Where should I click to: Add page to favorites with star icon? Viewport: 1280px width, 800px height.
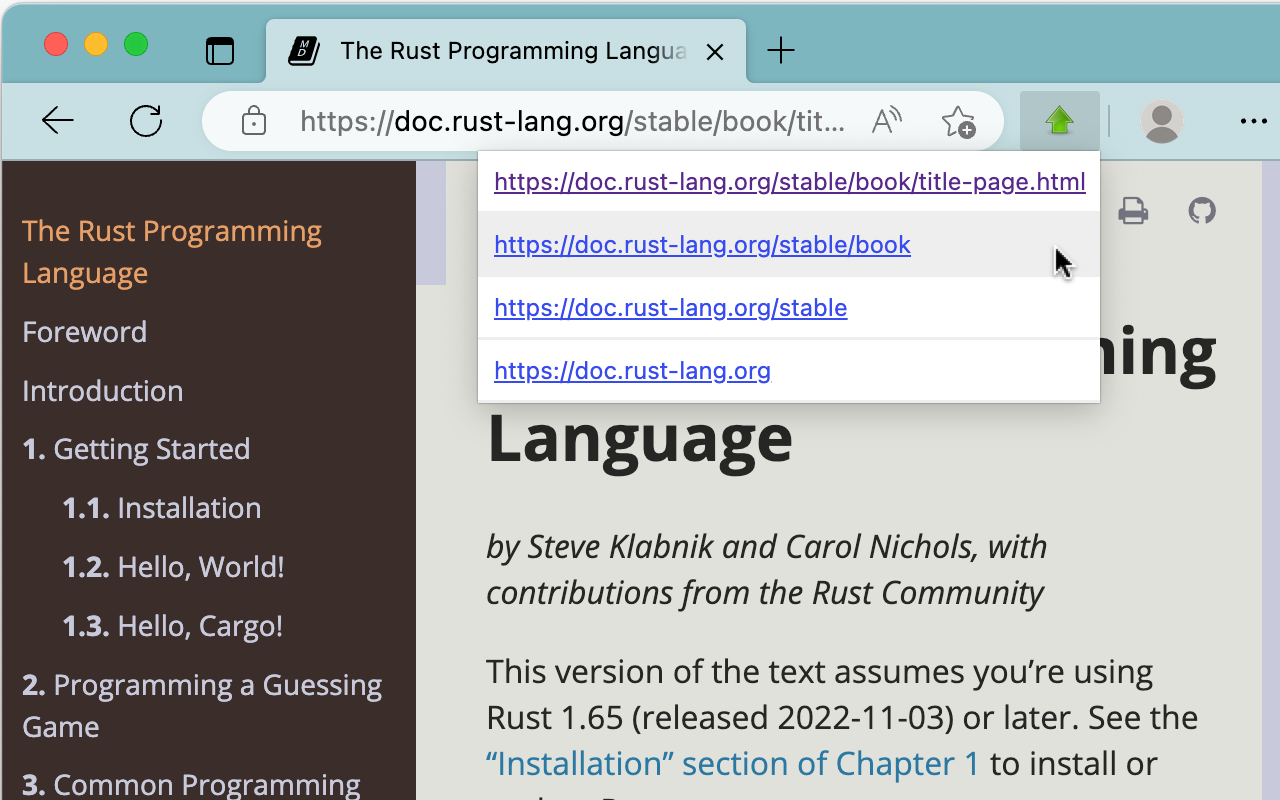958,121
